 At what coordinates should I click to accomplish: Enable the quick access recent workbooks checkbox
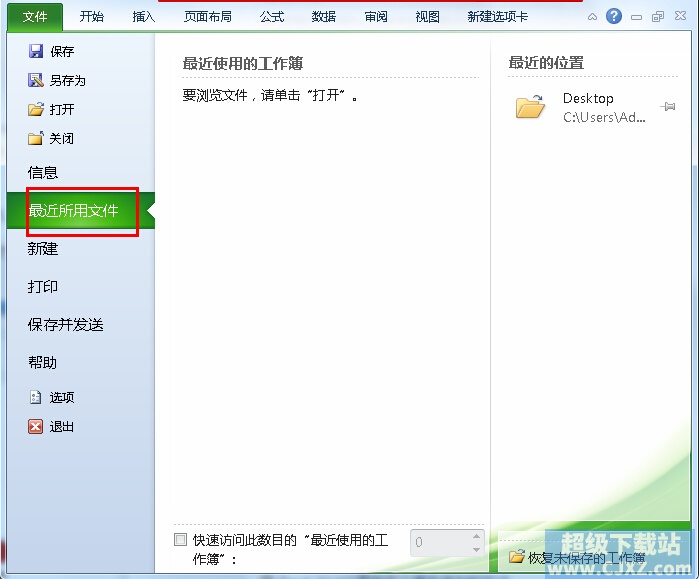(x=180, y=540)
